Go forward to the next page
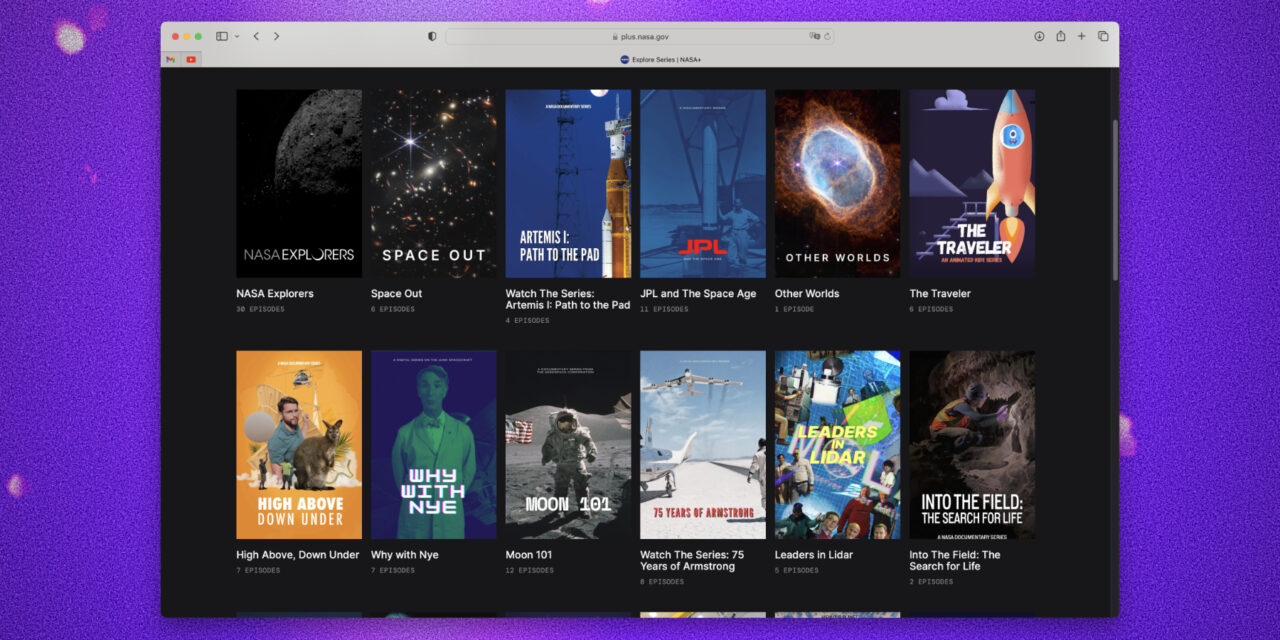The image size is (1280, 640). coord(277,36)
